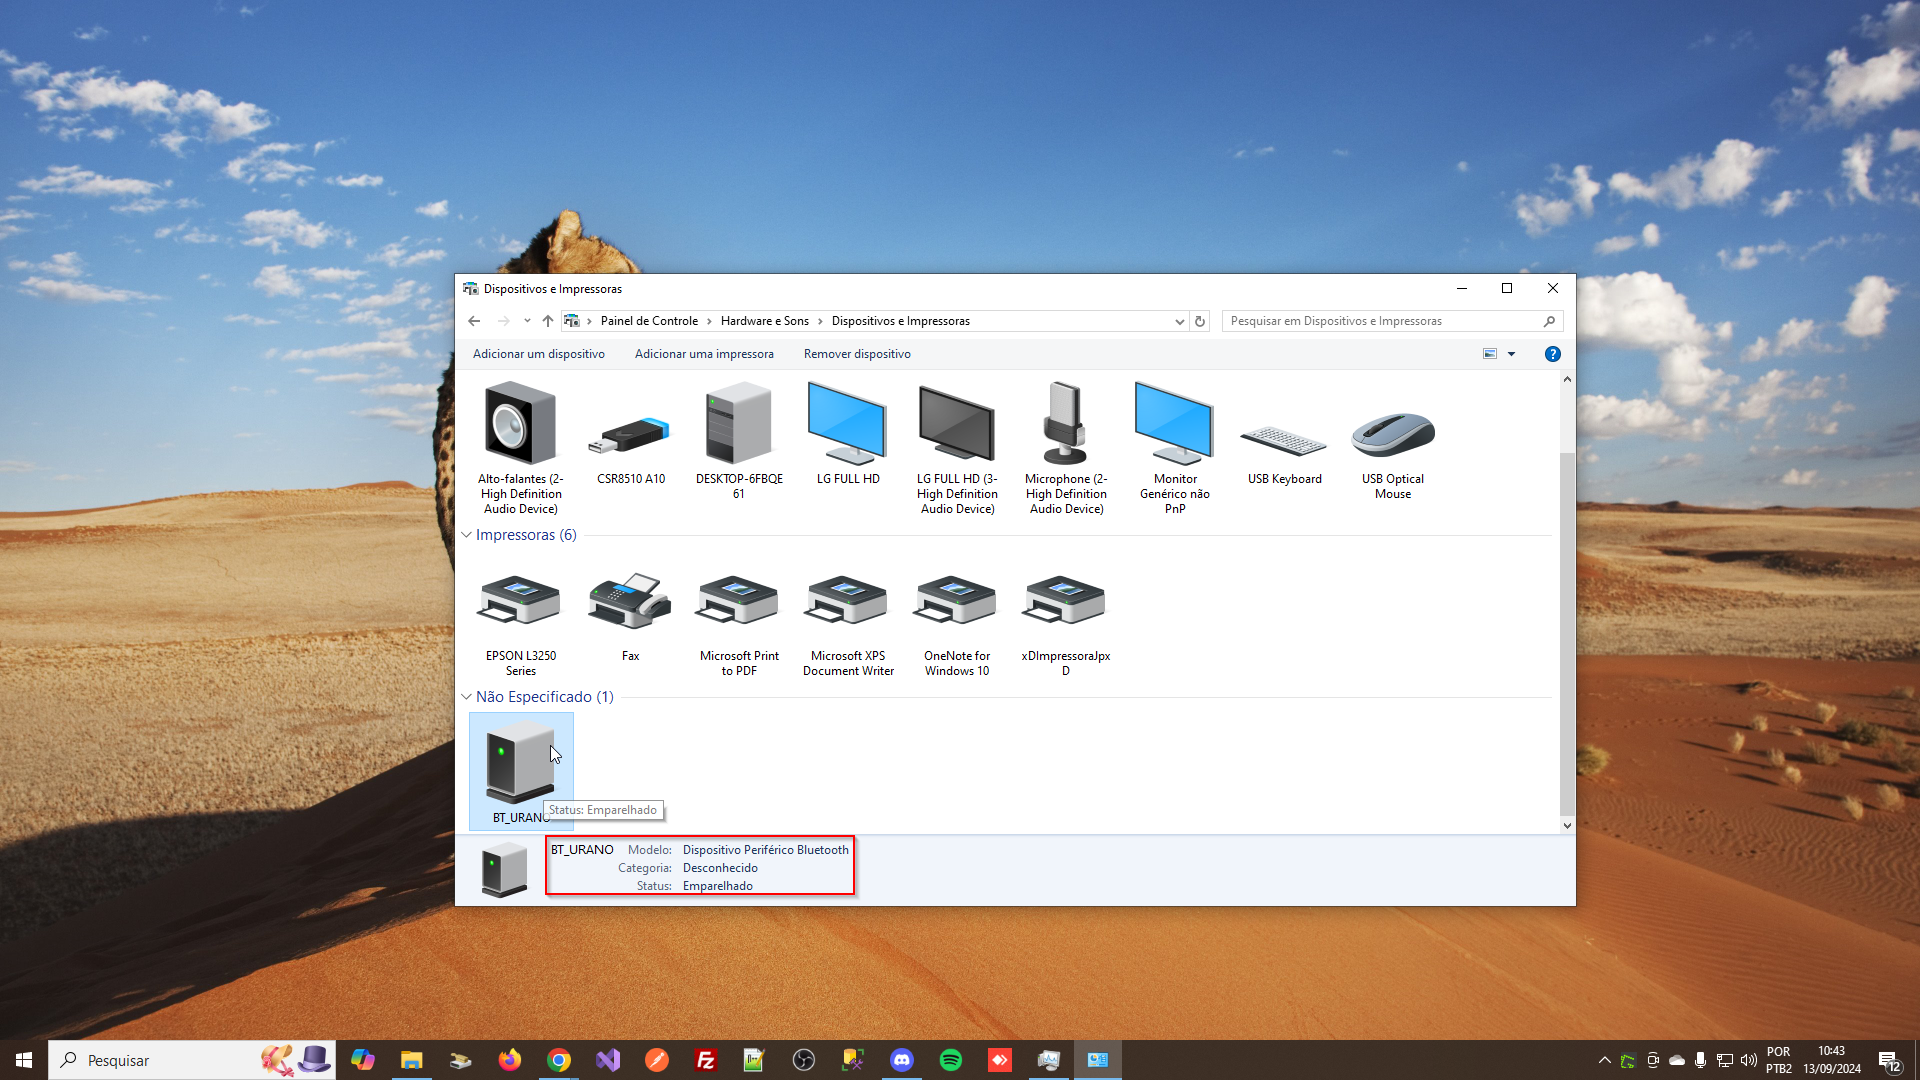This screenshot has width=1920, height=1080.
Task: Expand the breadcrumb arrow before Painel de Controle
Action: [x=589, y=321]
